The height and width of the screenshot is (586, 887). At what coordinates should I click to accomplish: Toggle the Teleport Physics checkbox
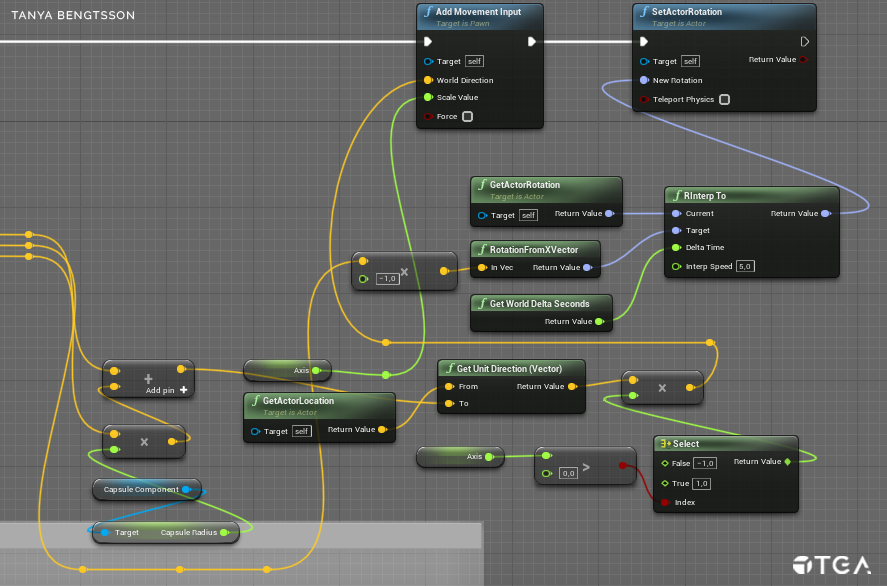(724, 100)
